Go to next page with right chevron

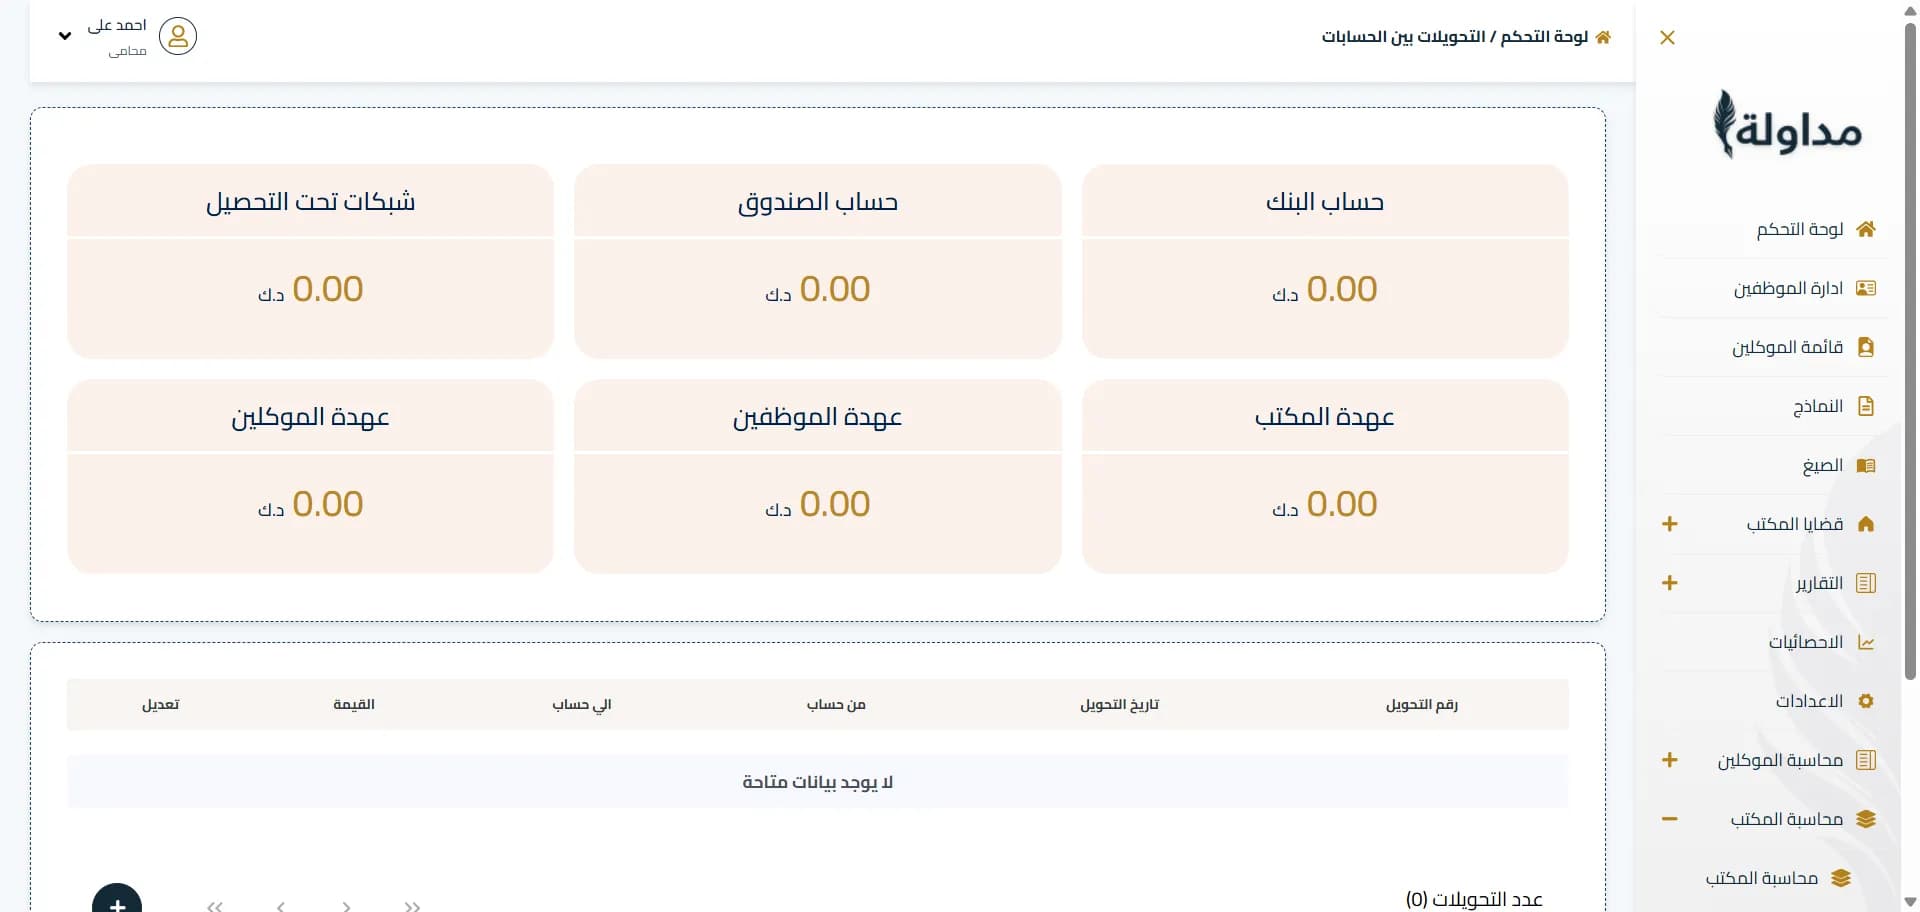pyautogui.click(x=346, y=906)
